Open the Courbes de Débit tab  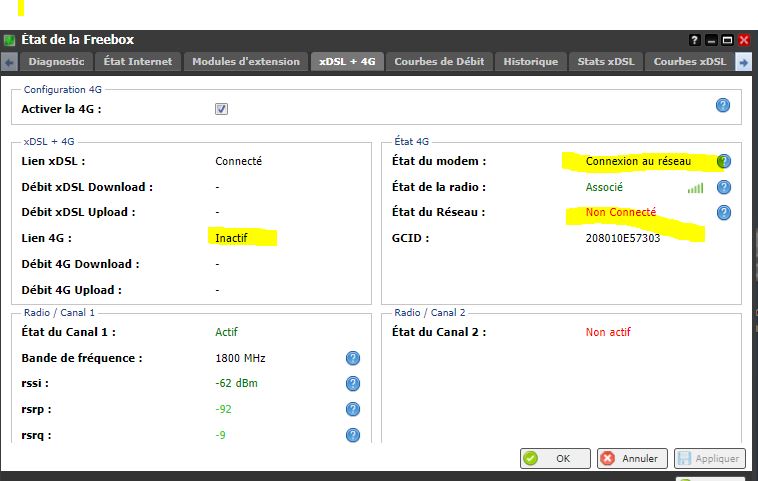439,62
